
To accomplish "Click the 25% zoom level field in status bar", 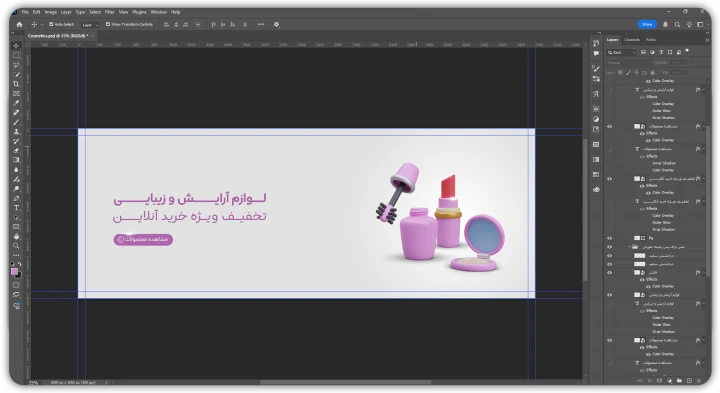I will click(34, 382).
